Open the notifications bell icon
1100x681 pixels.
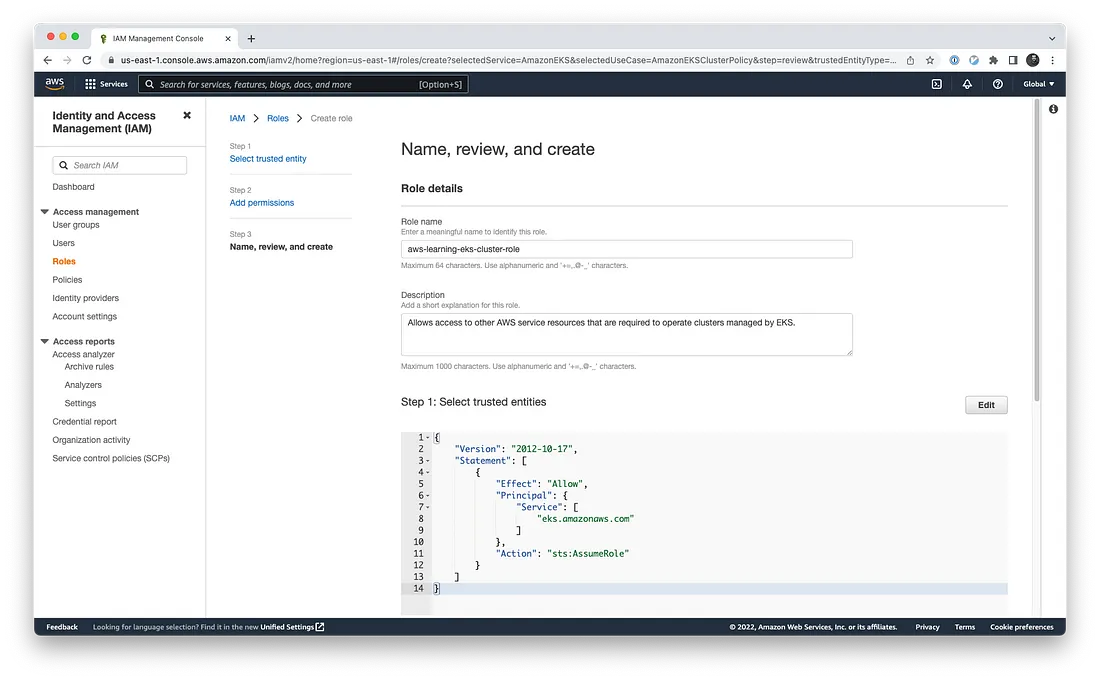pos(967,84)
